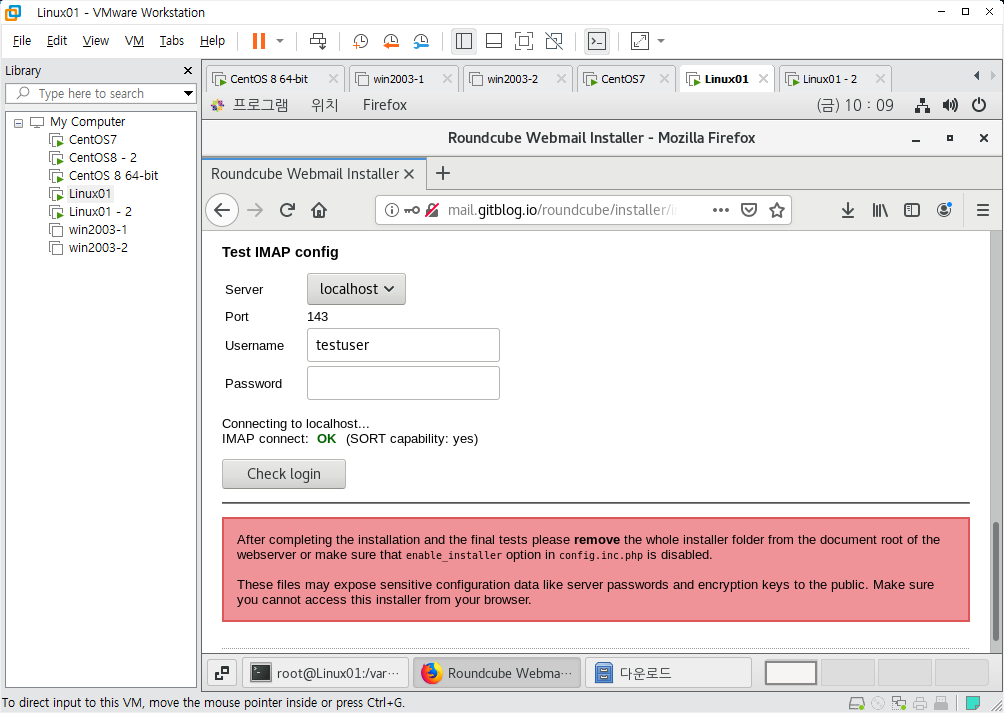Click the Password input field
This screenshot has height=713, width=1004.
click(x=403, y=383)
